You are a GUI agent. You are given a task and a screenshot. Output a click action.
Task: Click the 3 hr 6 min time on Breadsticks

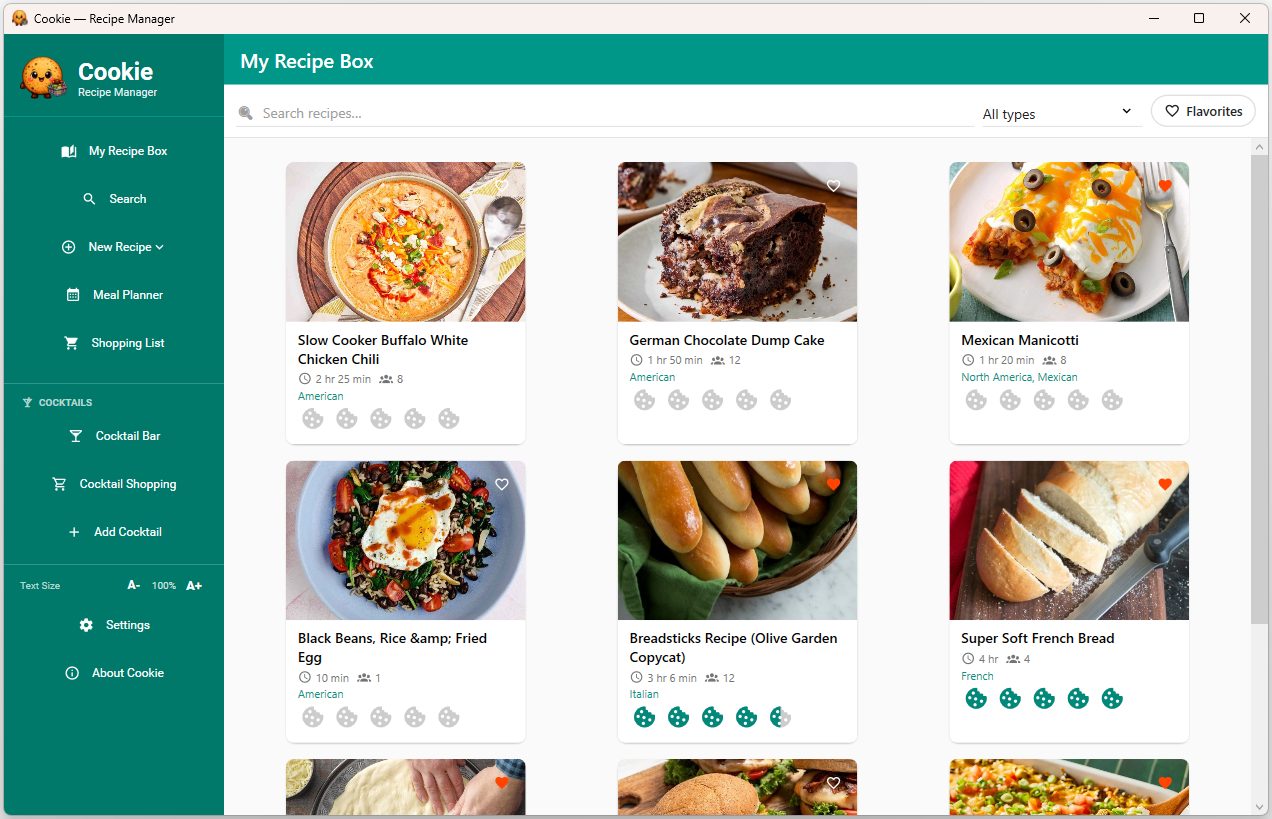tap(670, 678)
